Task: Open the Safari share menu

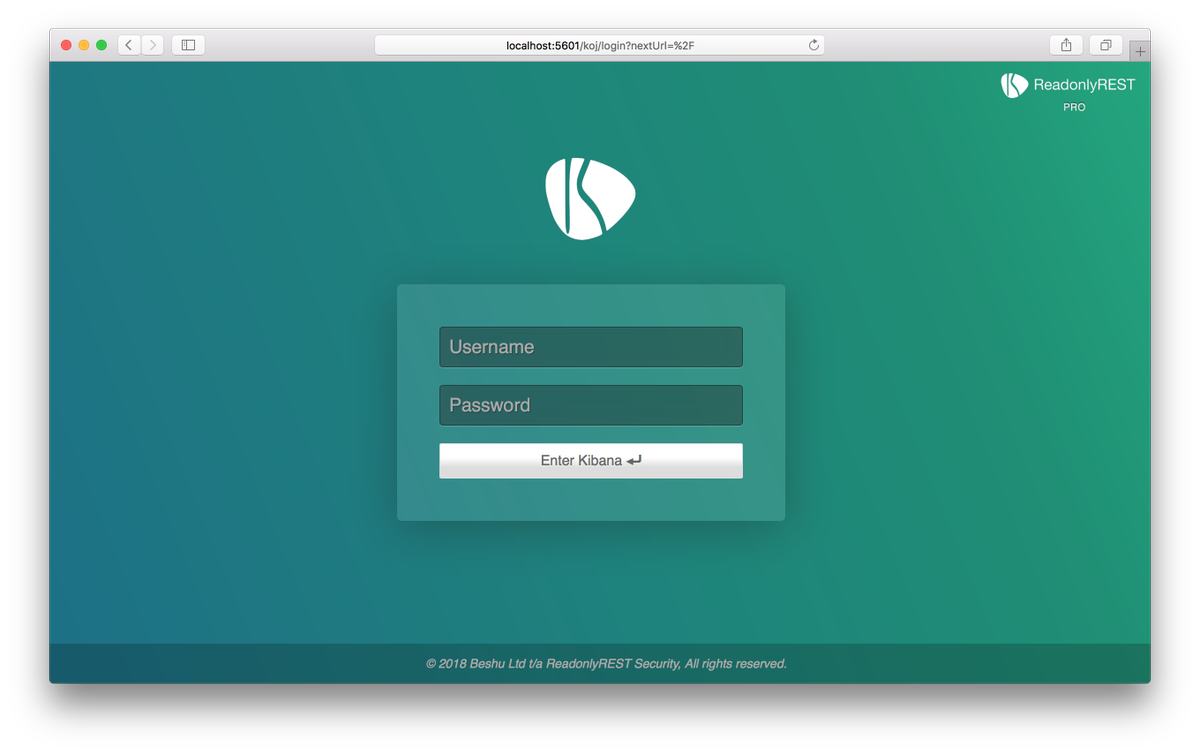Action: click(x=1066, y=45)
